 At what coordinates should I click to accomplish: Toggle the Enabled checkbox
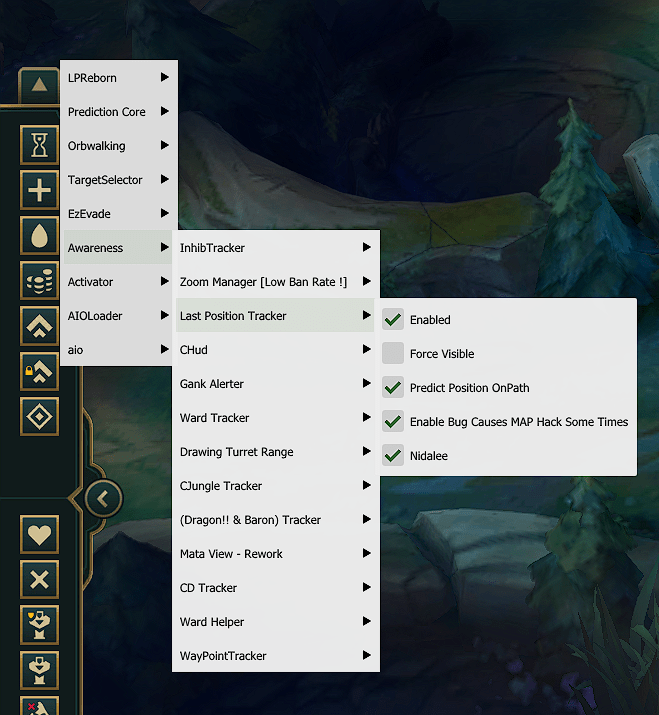pos(393,319)
